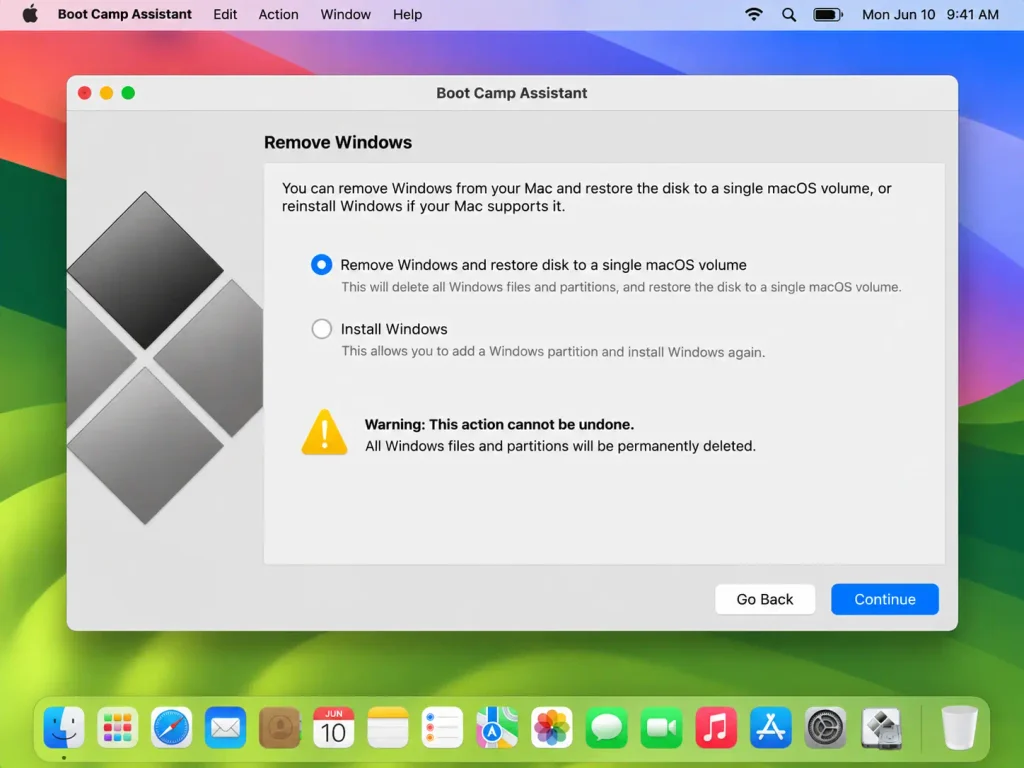Open Launchpad from the Dock

pos(118,728)
